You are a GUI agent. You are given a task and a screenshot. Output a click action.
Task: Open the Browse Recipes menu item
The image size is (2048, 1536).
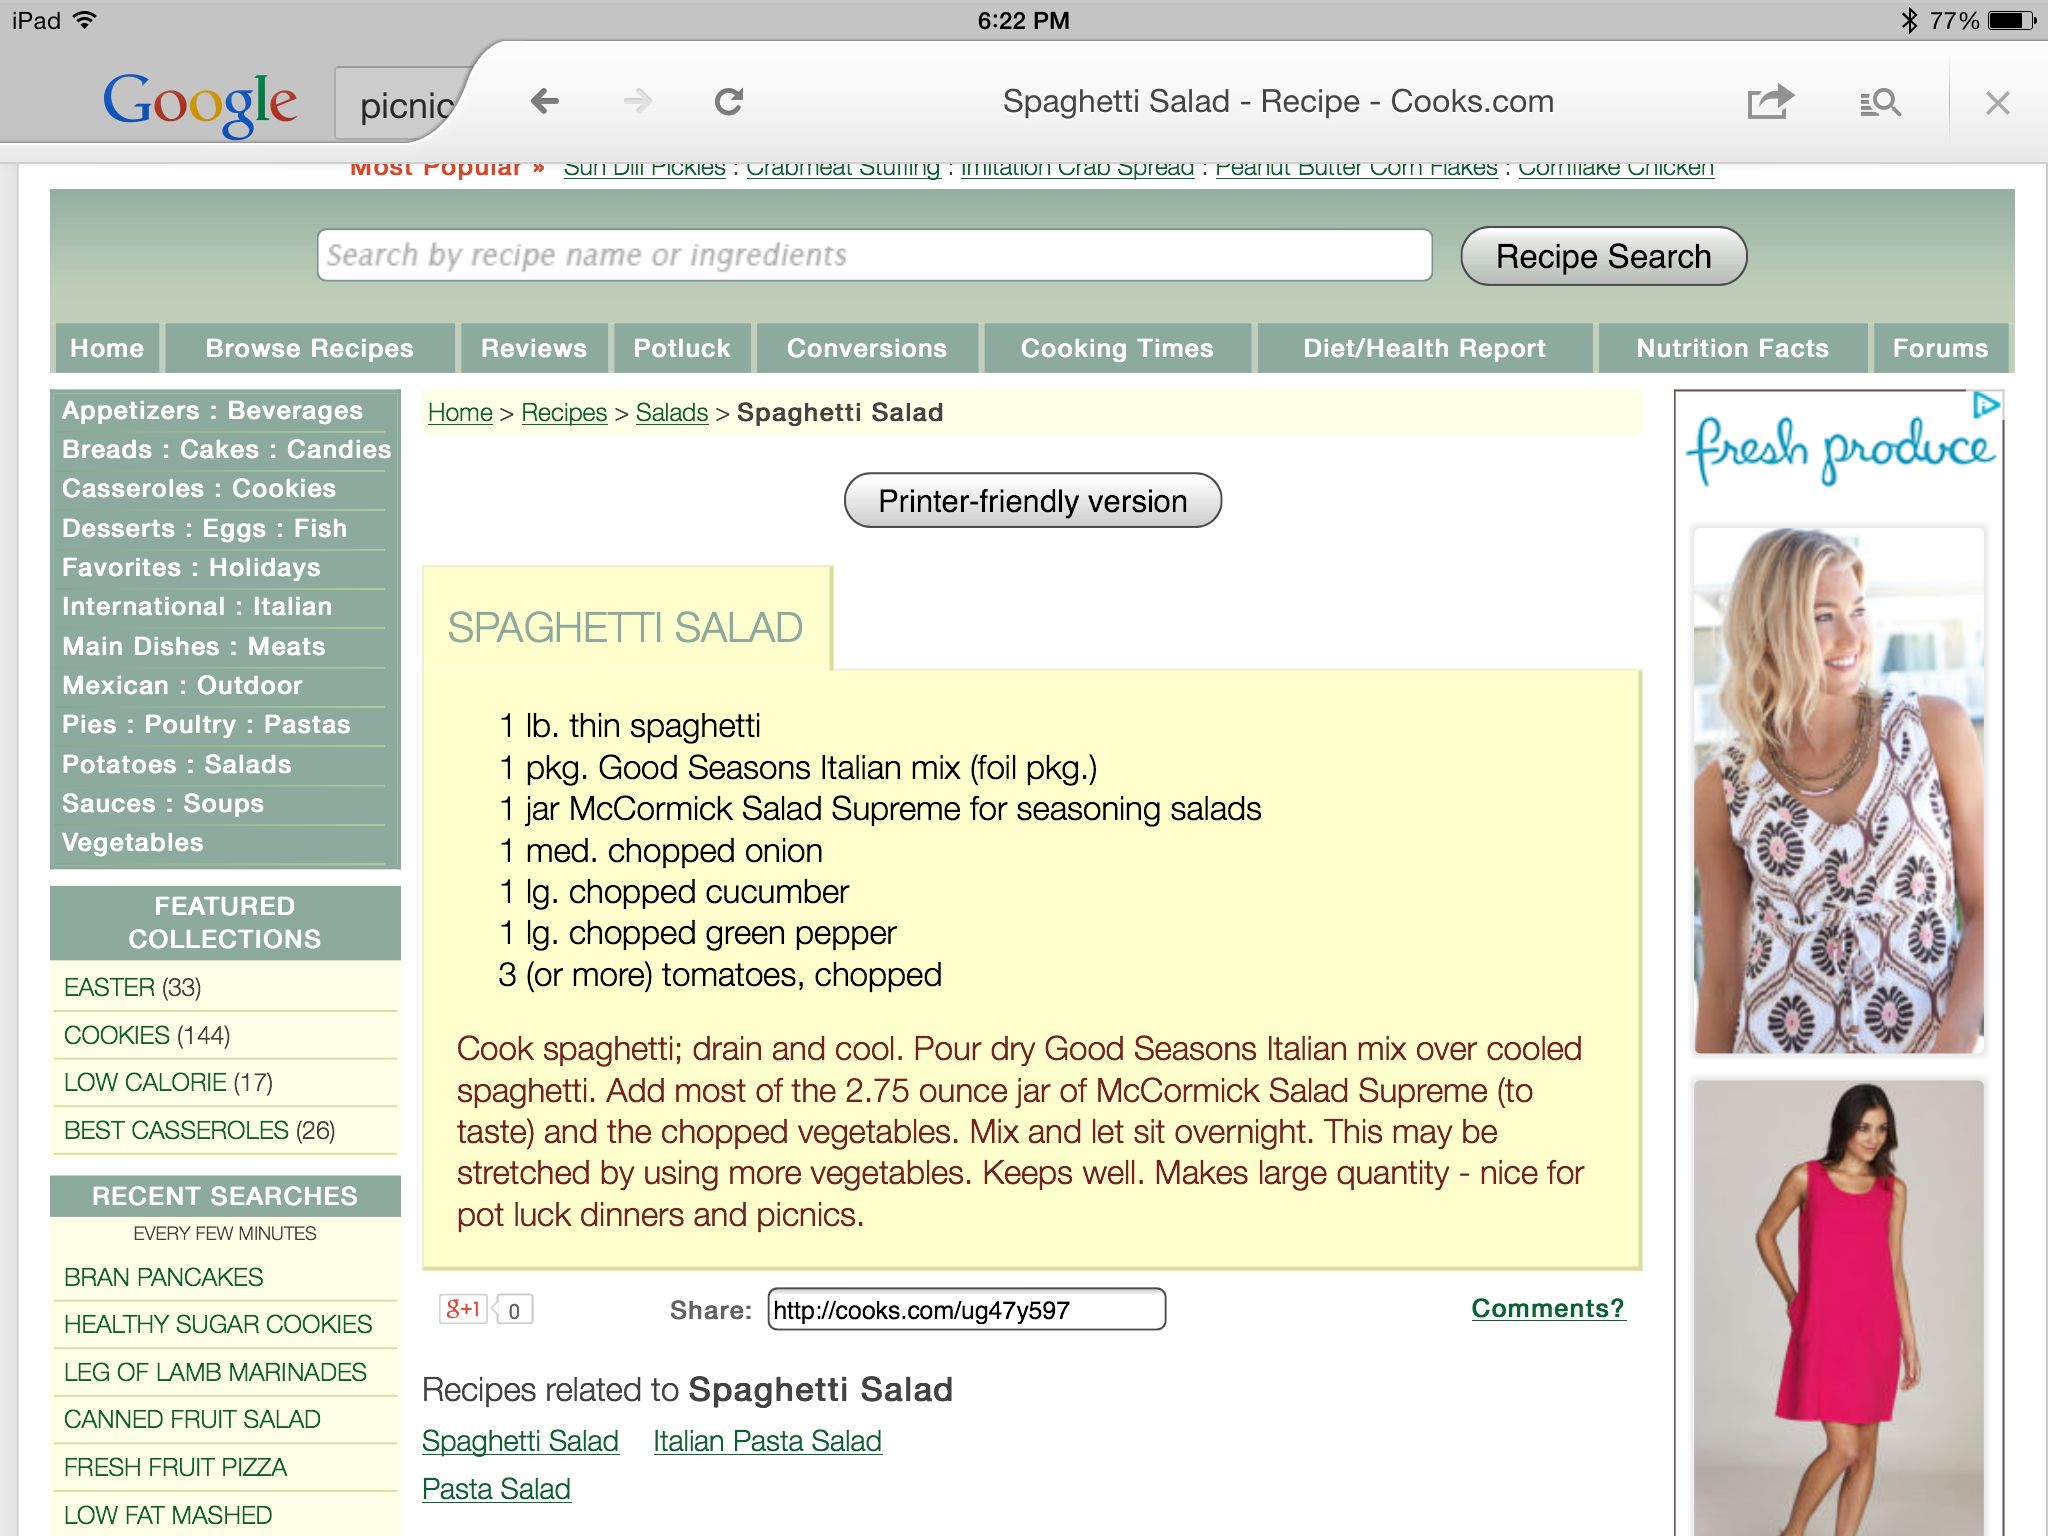tap(311, 350)
